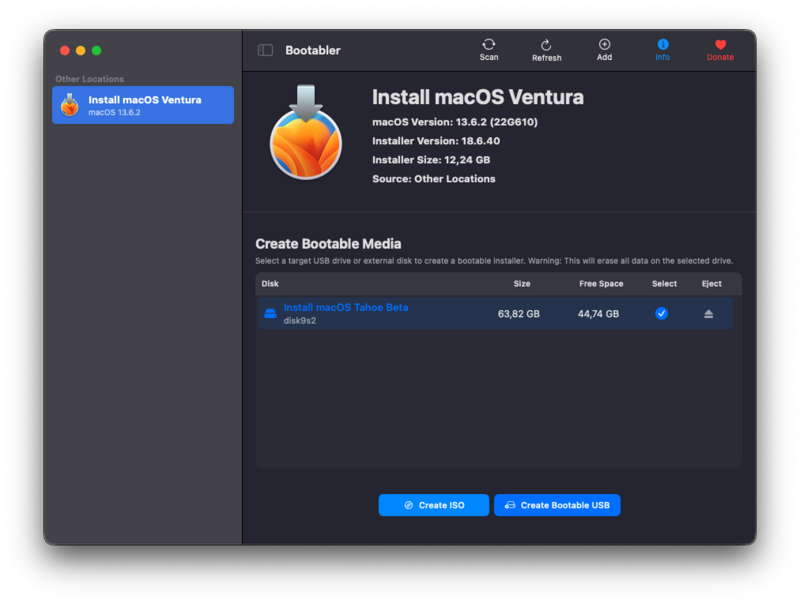Sort by the Size column header

(522, 284)
